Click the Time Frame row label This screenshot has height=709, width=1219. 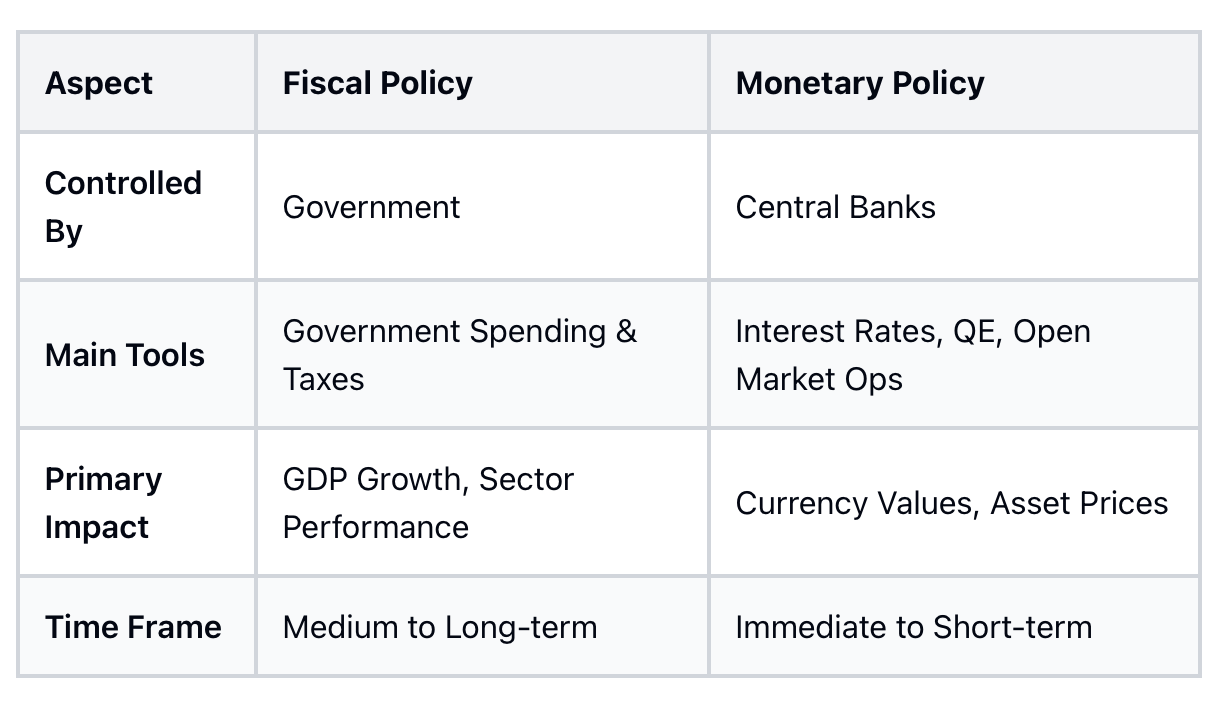point(137,626)
